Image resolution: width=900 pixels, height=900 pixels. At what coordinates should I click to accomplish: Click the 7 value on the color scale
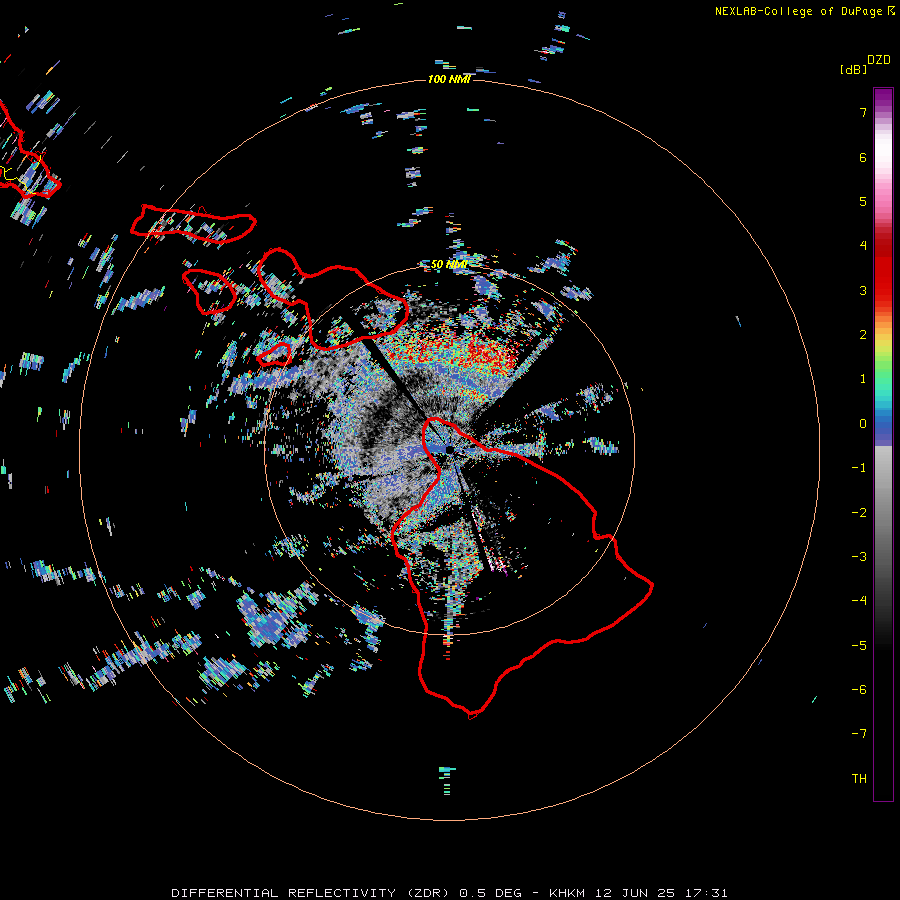tap(863, 112)
